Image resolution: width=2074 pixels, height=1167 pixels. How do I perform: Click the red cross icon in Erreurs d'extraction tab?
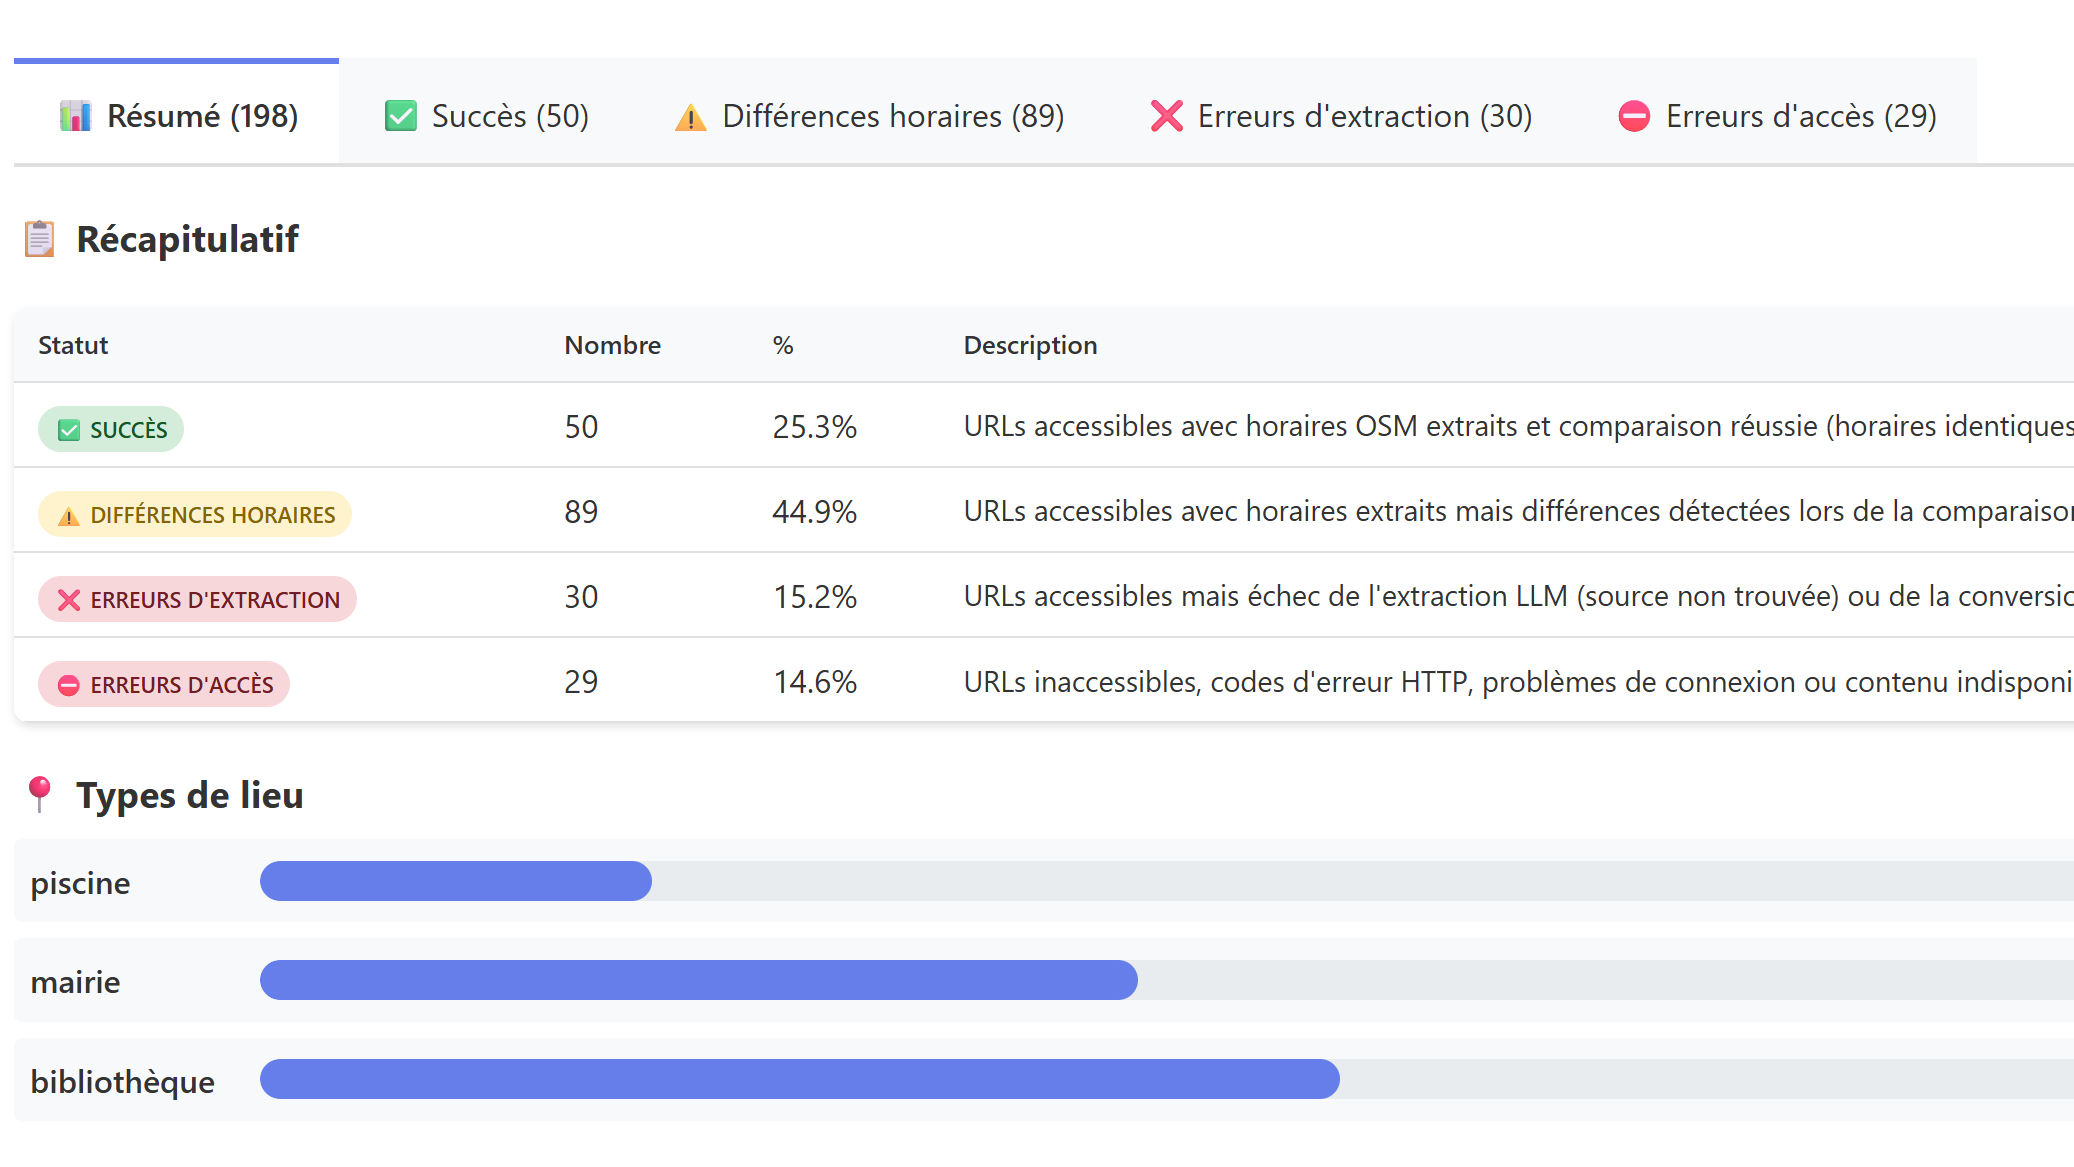click(1167, 116)
